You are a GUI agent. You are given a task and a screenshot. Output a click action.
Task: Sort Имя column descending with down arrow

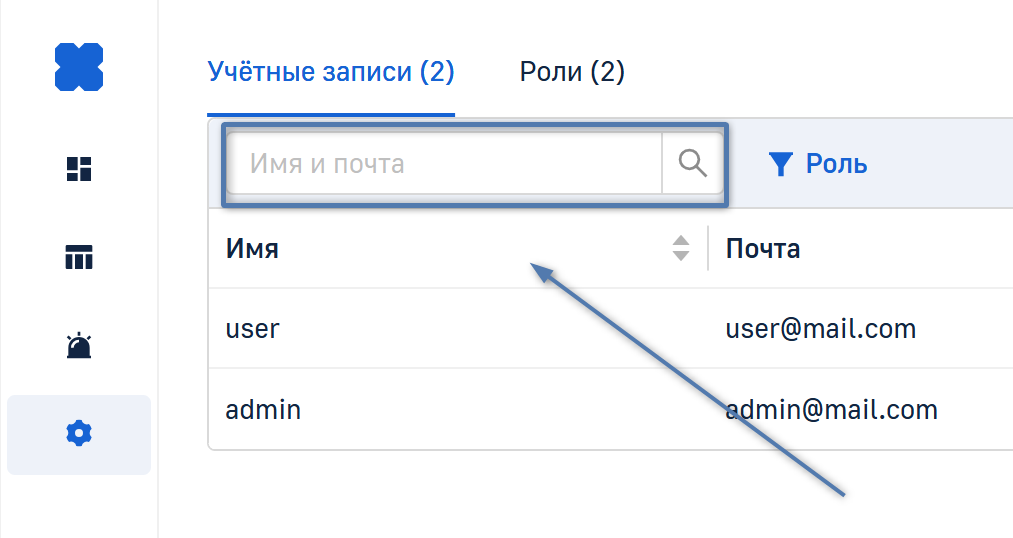click(681, 256)
